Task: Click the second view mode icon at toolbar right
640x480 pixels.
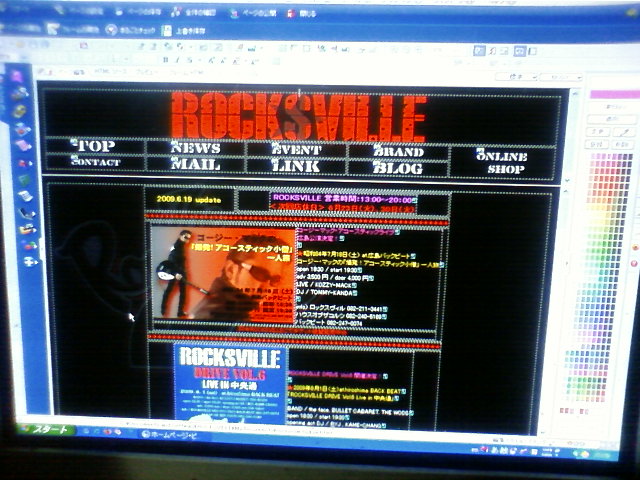Action: (493, 51)
